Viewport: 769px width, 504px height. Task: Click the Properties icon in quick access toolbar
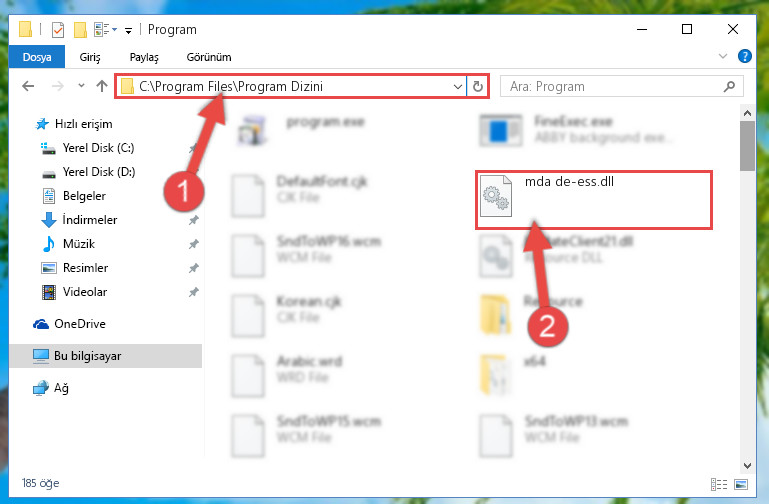[58, 29]
